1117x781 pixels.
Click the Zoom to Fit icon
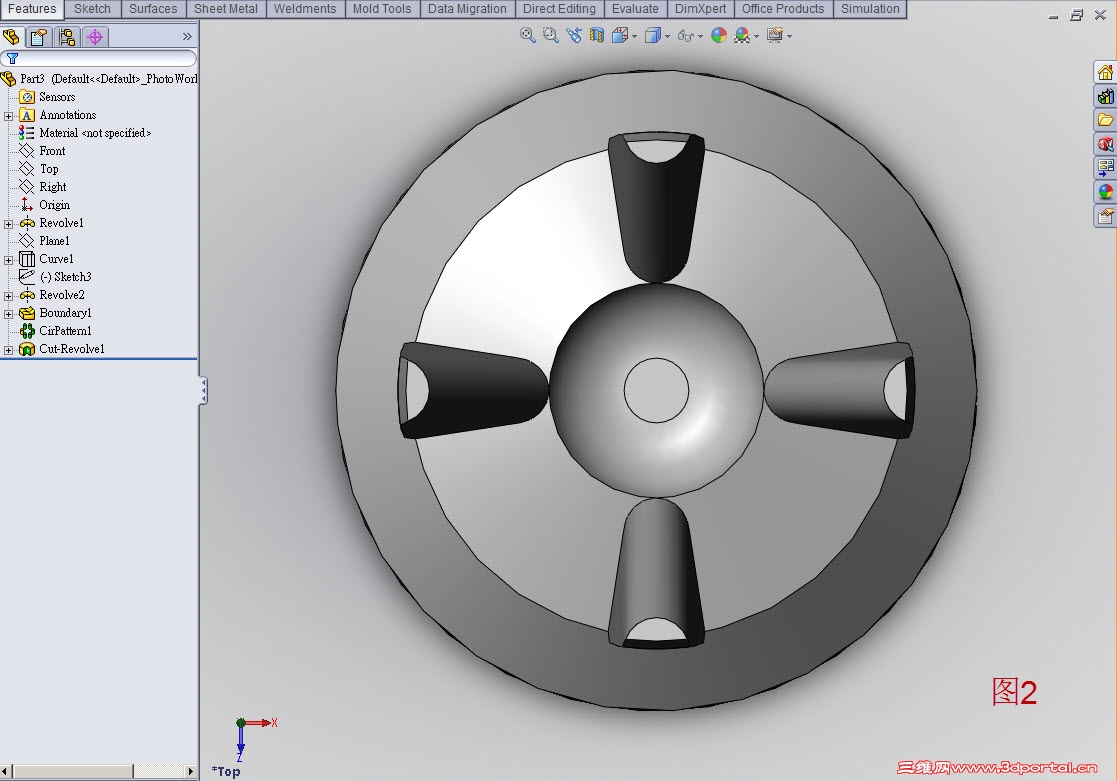pos(527,35)
